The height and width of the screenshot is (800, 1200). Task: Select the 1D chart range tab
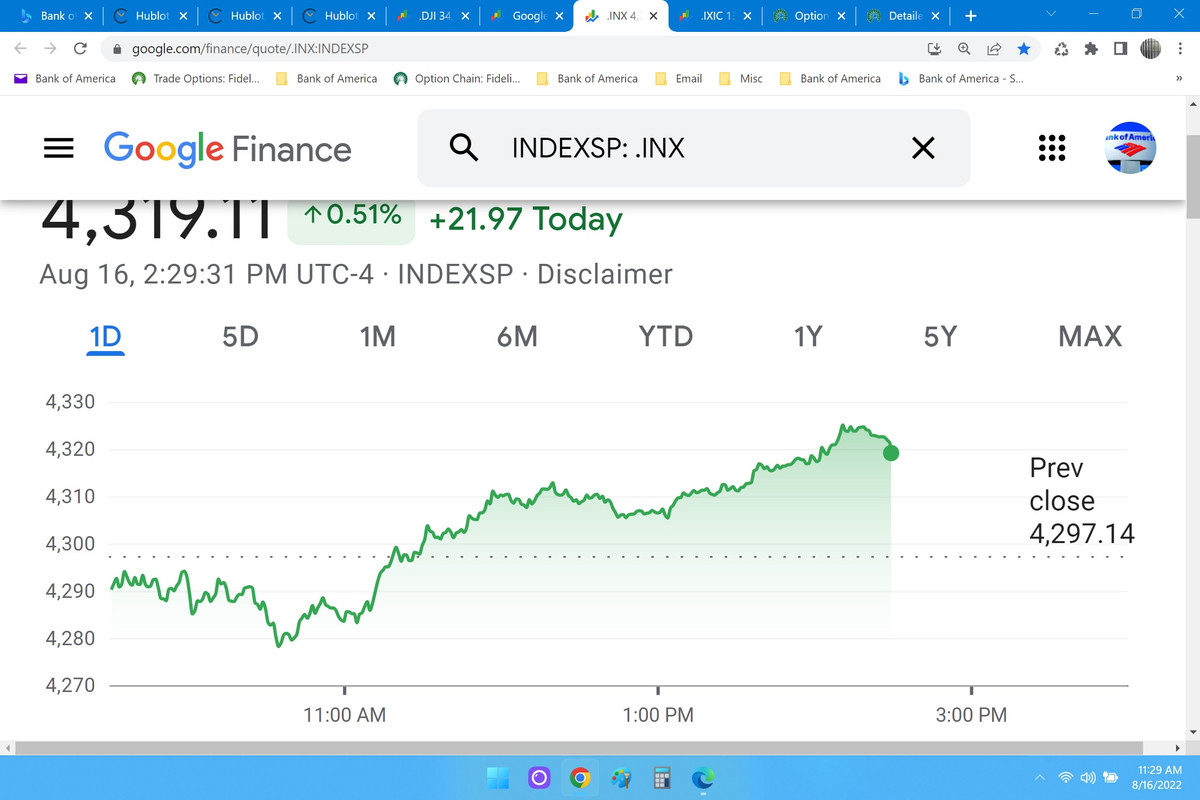pos(105,337)
